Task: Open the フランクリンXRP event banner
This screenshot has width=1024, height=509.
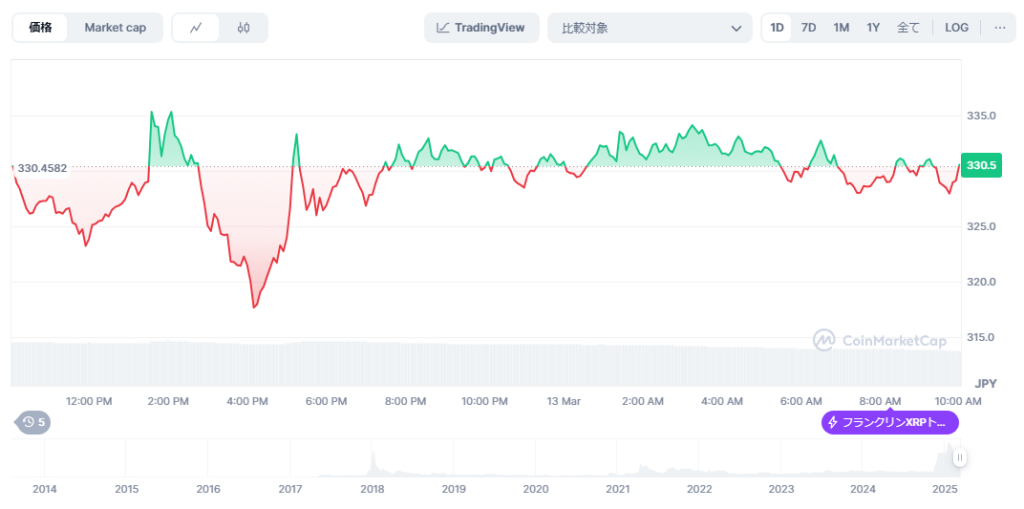Action: pos(890,423)
